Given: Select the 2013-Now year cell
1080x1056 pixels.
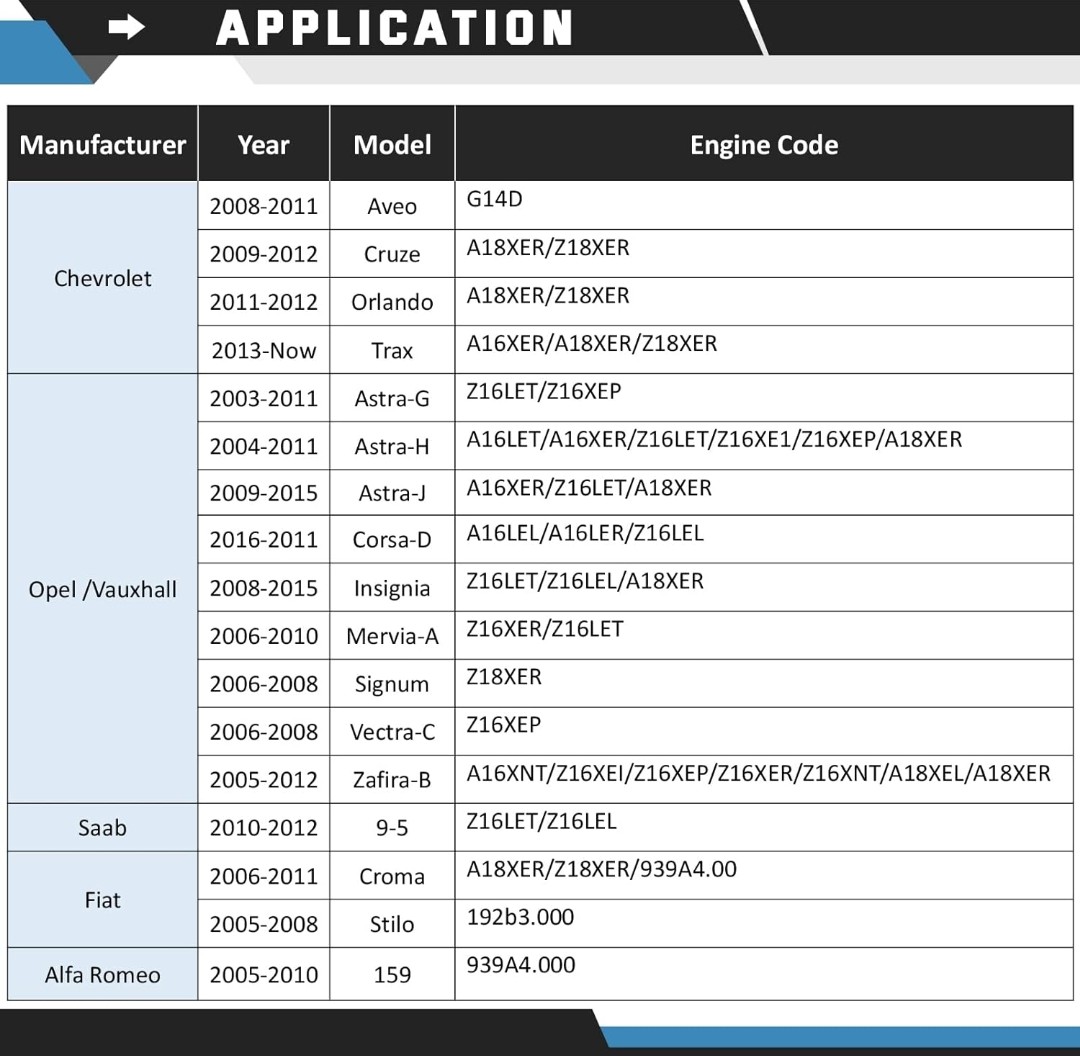Looking at the screenshot, I should pyautogui.click(x=263, y=351).
